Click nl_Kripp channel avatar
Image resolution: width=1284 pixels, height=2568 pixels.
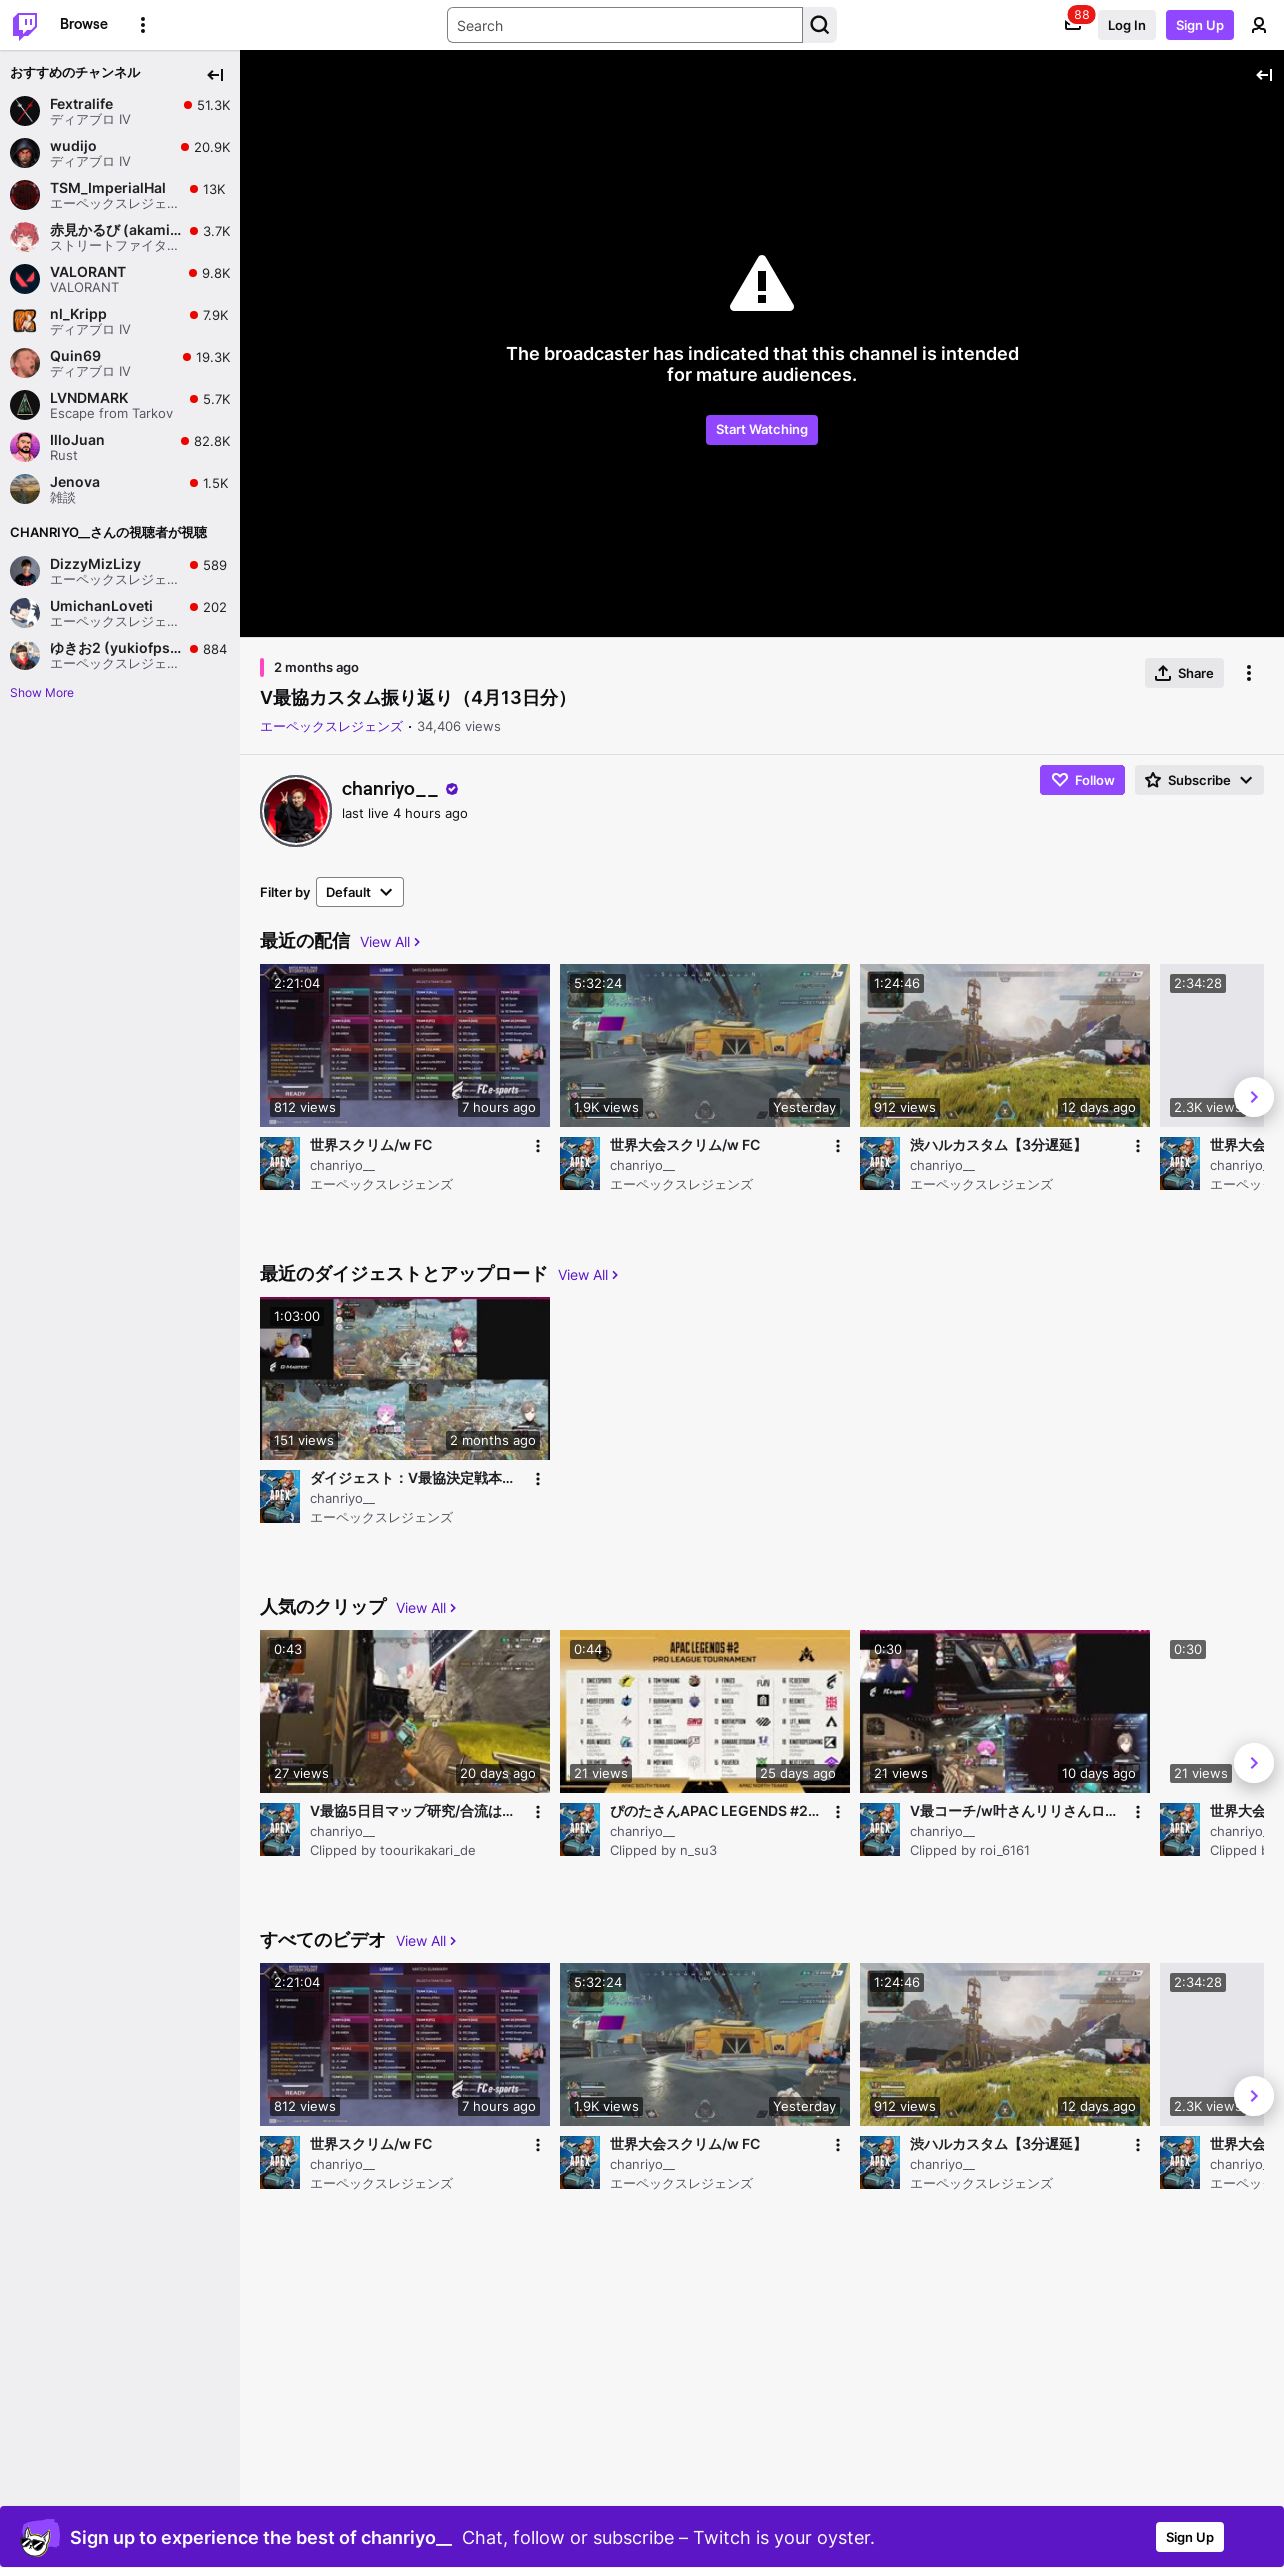click(25, 321)
